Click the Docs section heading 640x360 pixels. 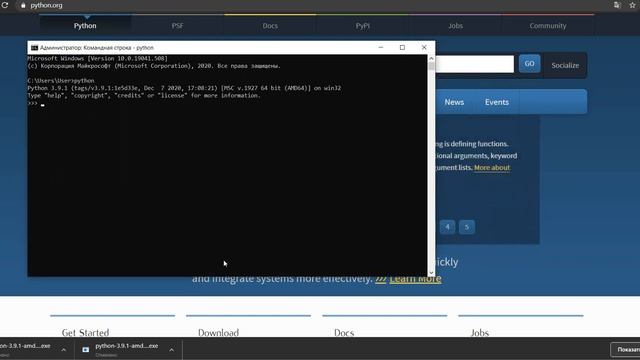344,333
